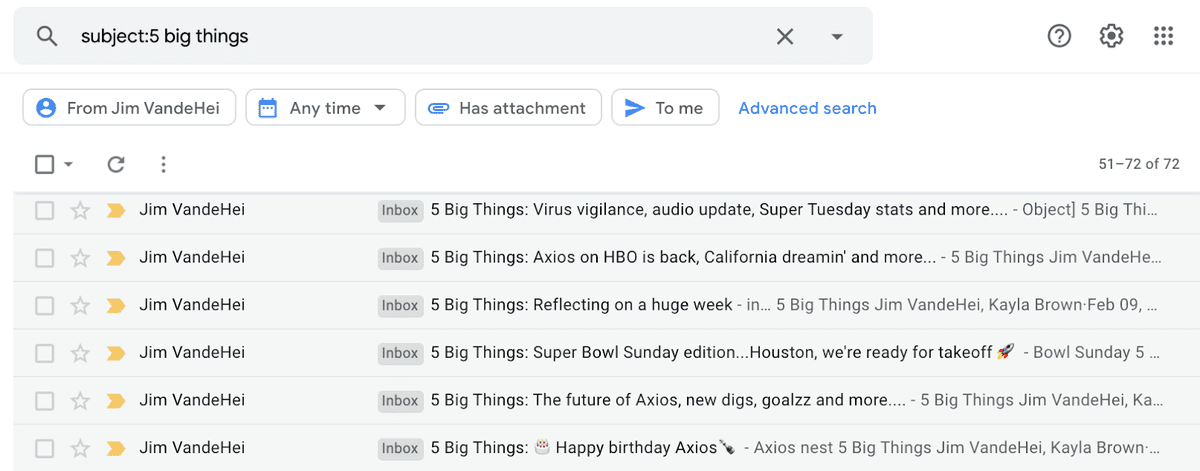Toggle importance marker on Happy birthday Axios email

pos(115,448)
